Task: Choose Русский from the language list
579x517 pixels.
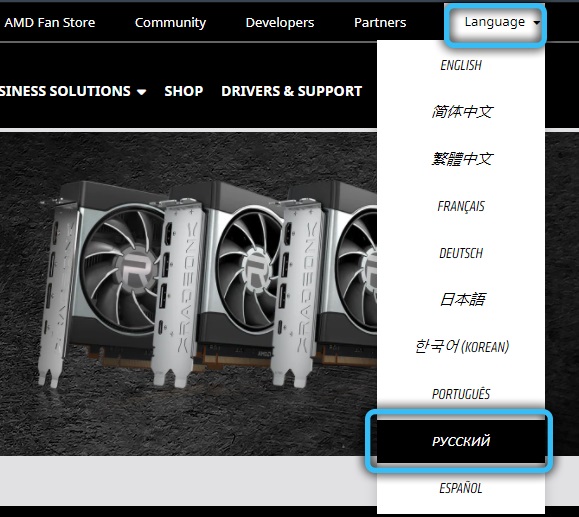Action: coord(461,441)
